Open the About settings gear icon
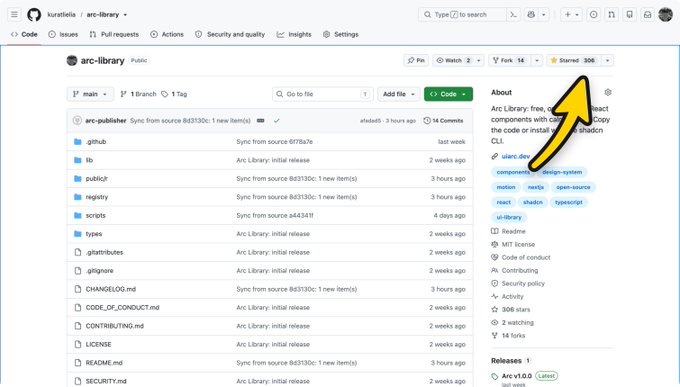This screenshot has width=680, height=387. 608,92
